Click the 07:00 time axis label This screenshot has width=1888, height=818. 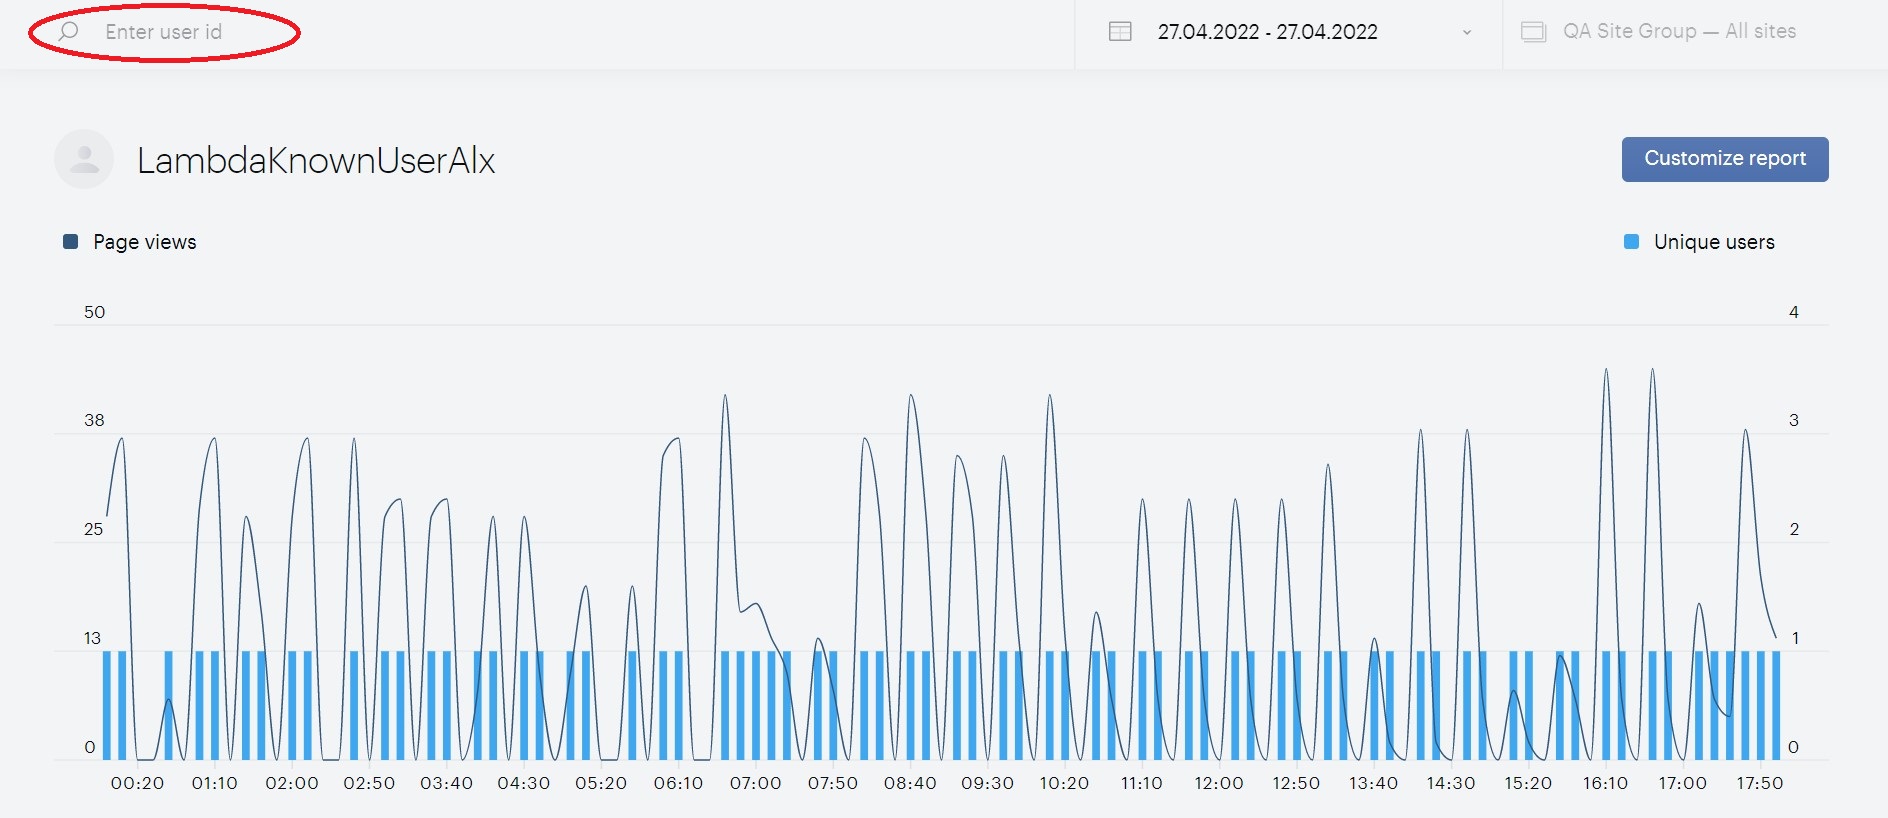point(755,783)
